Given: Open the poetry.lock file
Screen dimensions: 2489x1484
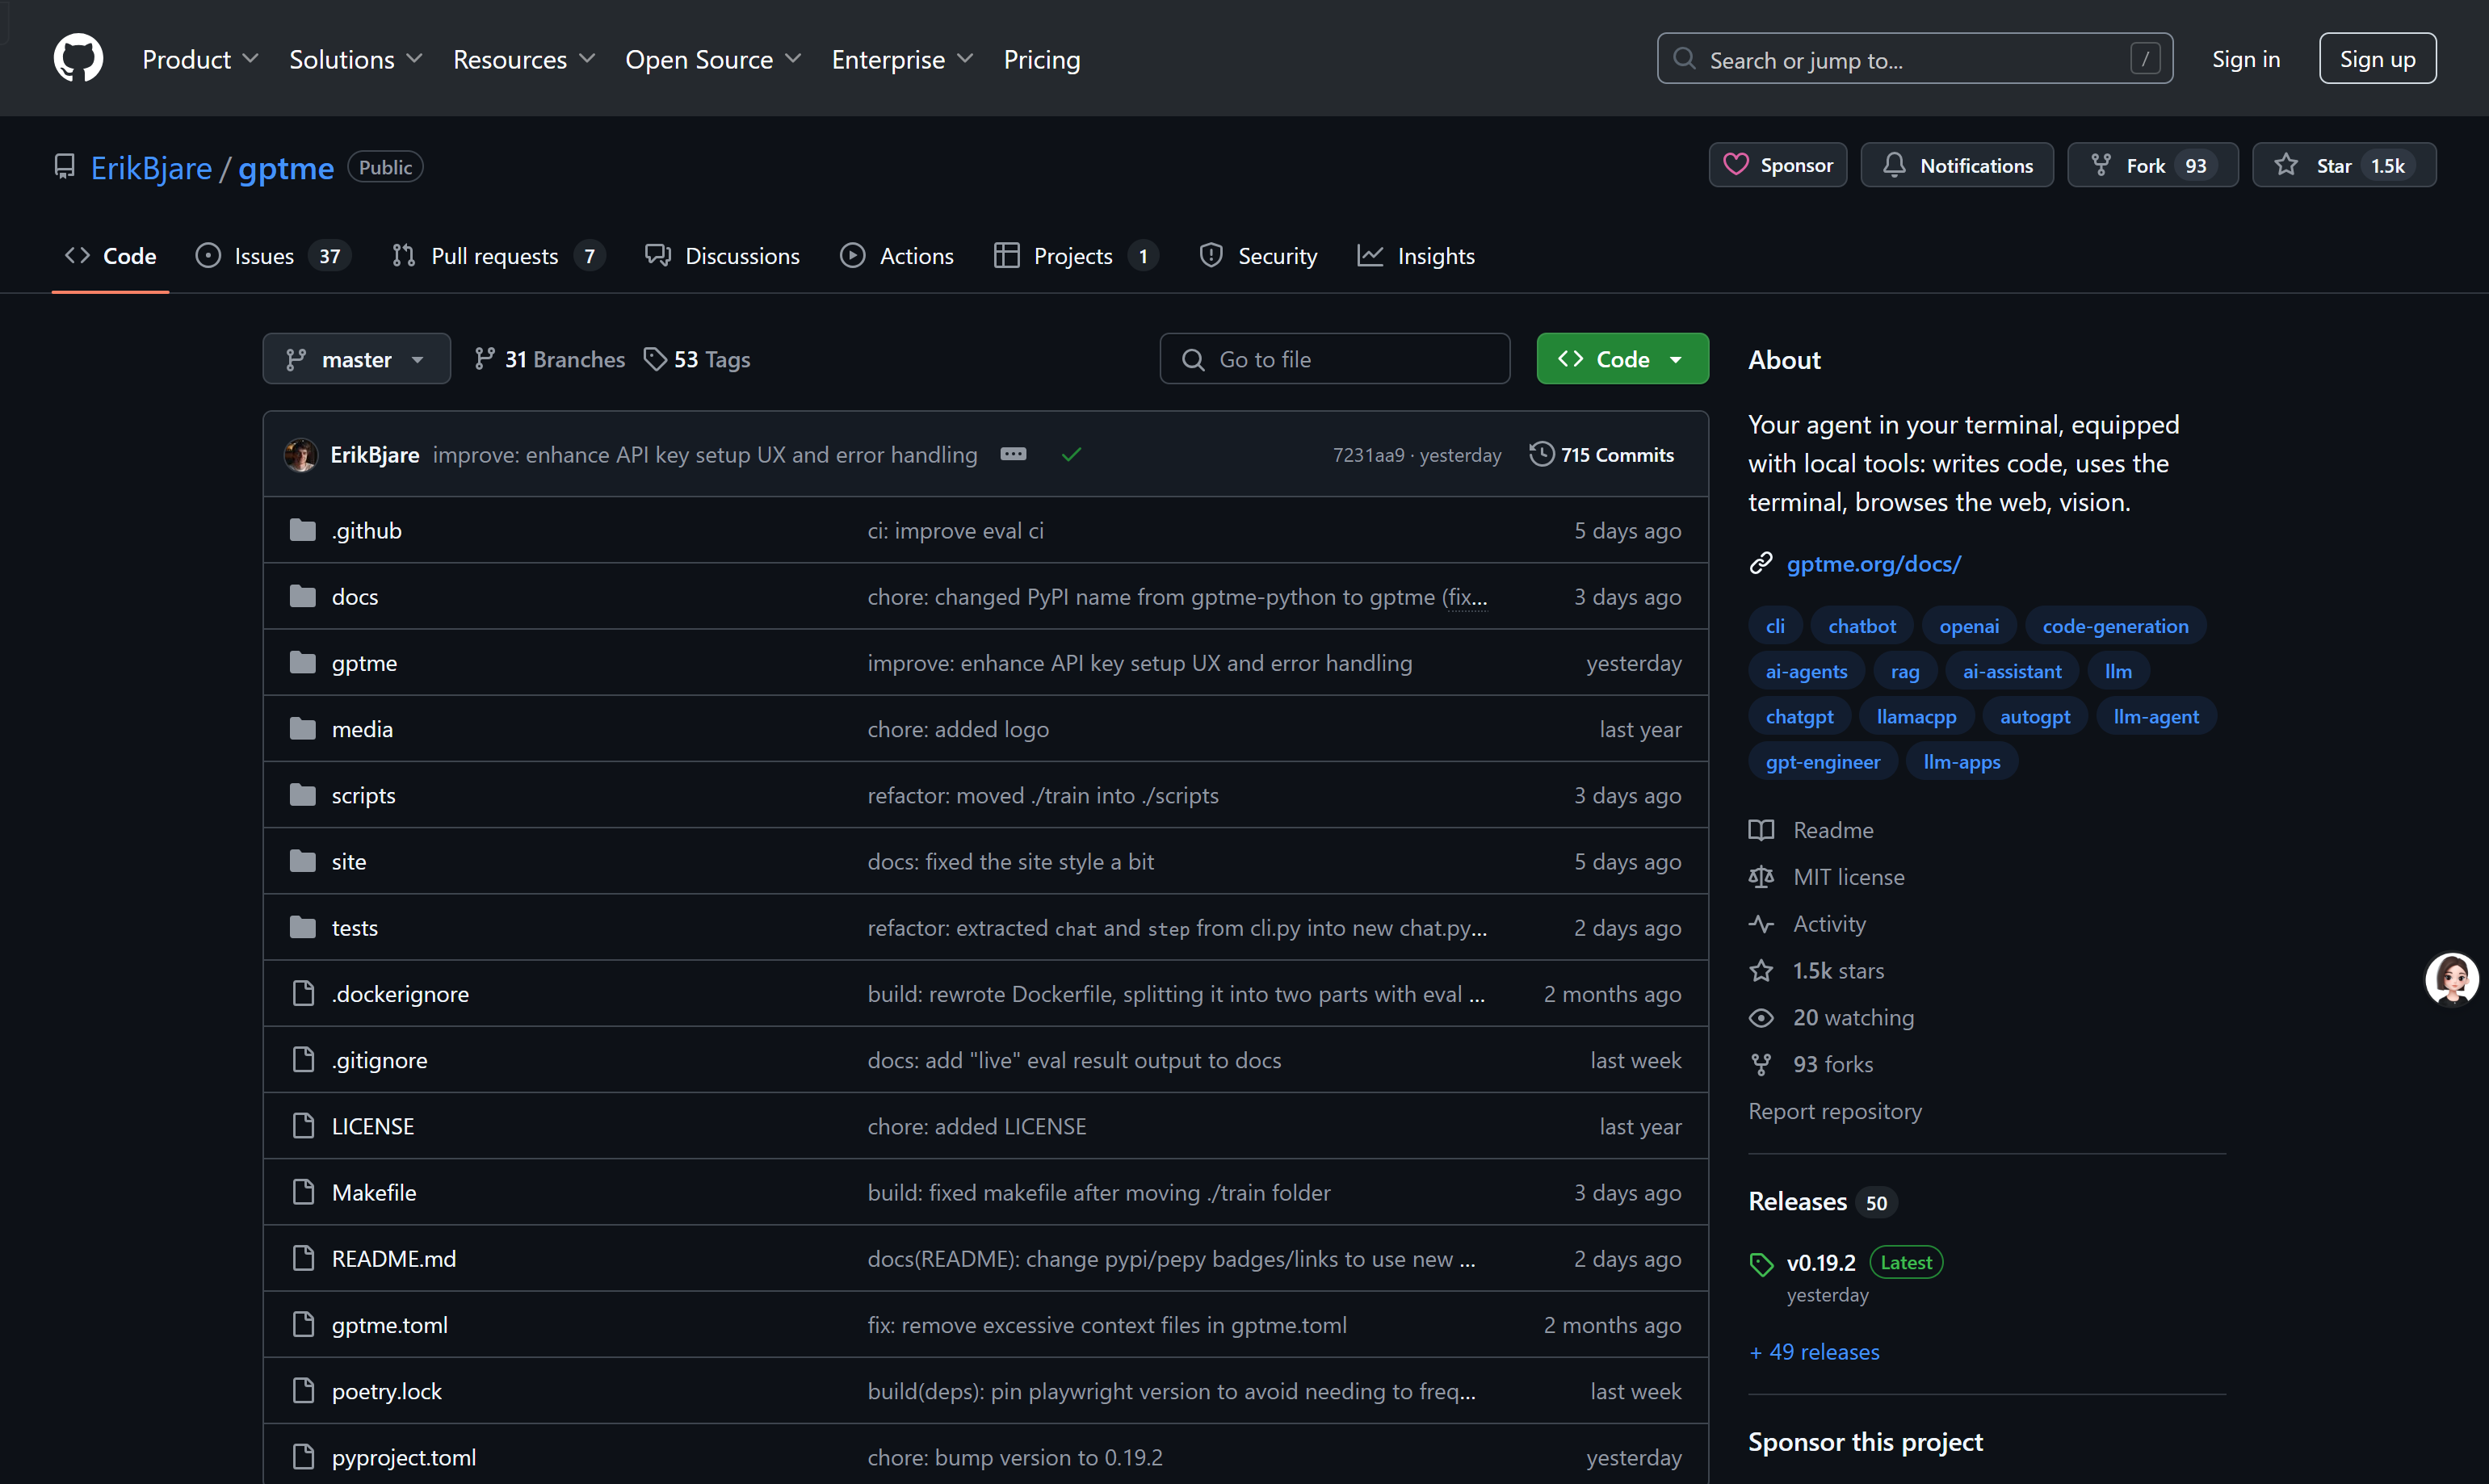Looking at the screenshot, I should (386, 1391).
